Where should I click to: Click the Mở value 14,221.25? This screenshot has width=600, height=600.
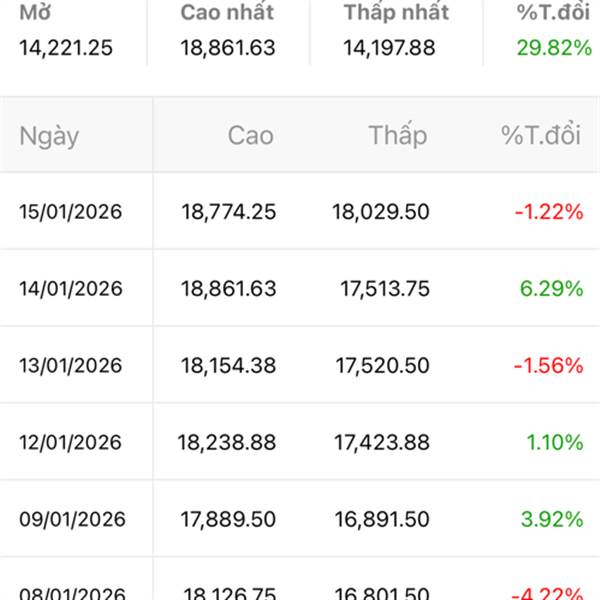(67, 47)
